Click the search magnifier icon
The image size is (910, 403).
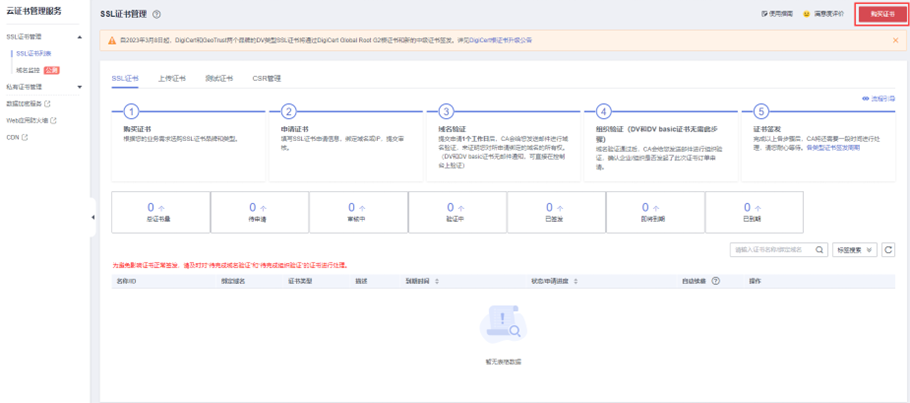[x=819, y=250]
